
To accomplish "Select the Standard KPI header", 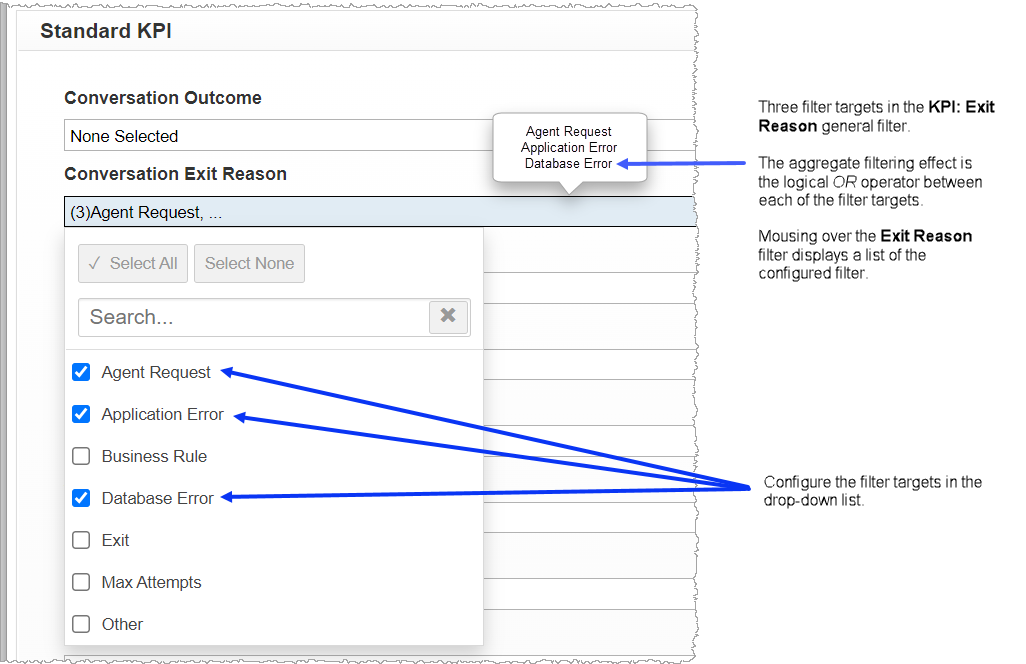I will (106, 31).
